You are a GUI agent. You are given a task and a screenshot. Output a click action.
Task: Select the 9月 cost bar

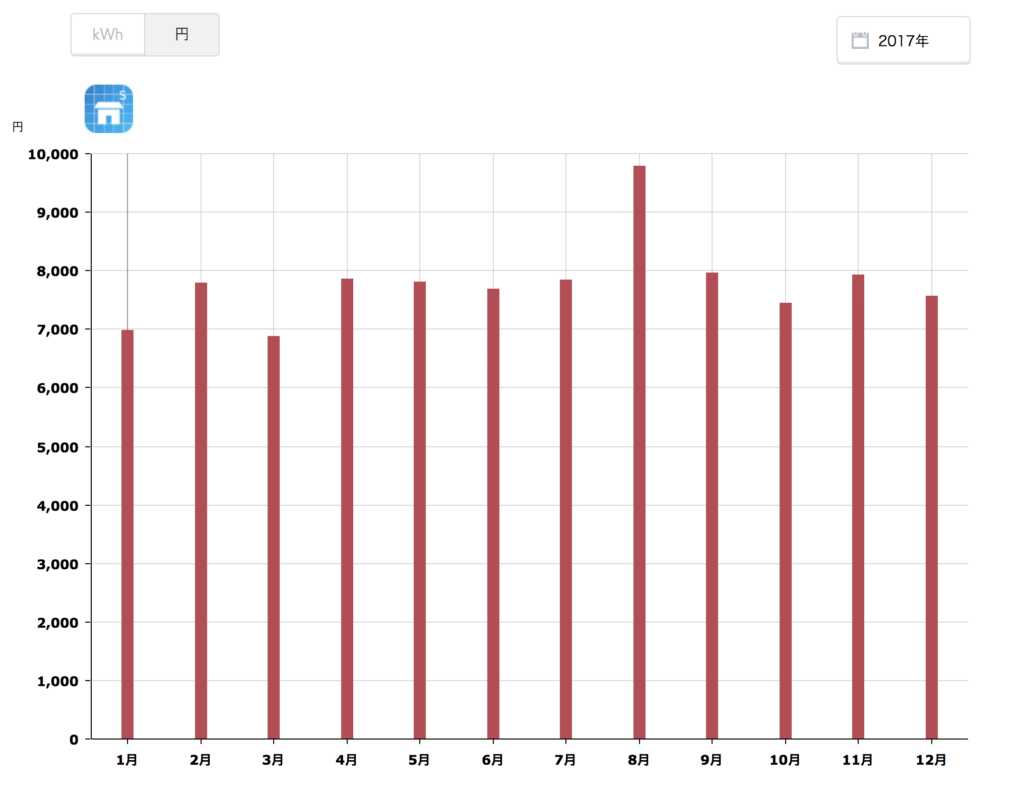(712, 505)
